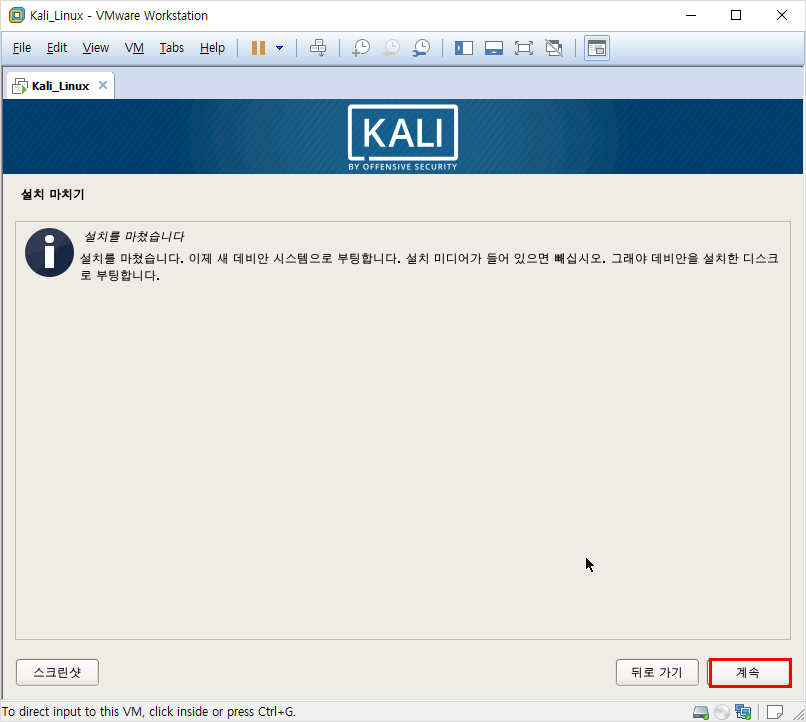
Task: Toggle the library sidebar view icon
Action: [464, 48]
